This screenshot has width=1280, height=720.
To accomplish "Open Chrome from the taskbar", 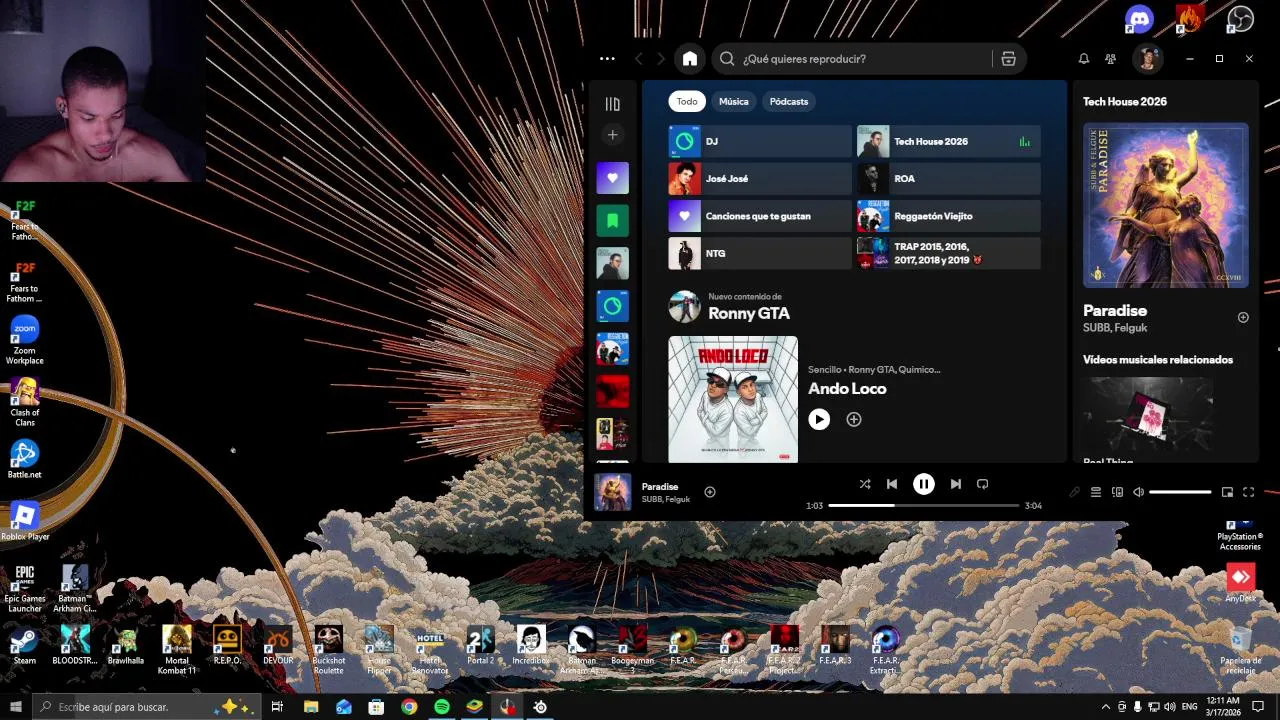I will pos(409,707).
